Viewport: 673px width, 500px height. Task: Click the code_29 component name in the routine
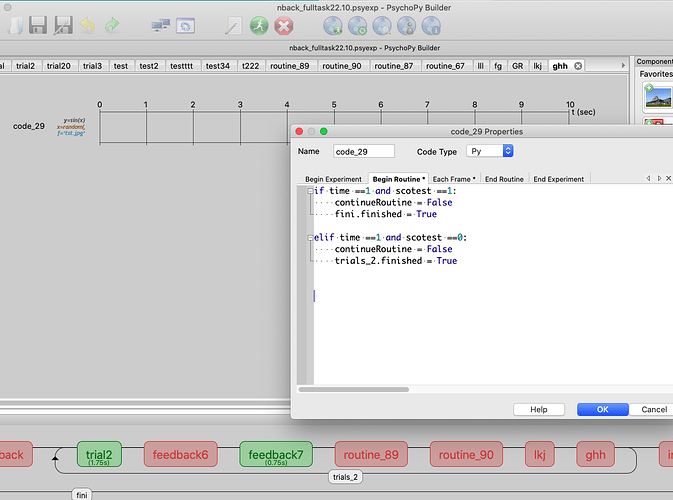pyautogui.click(x=29, y=126)
